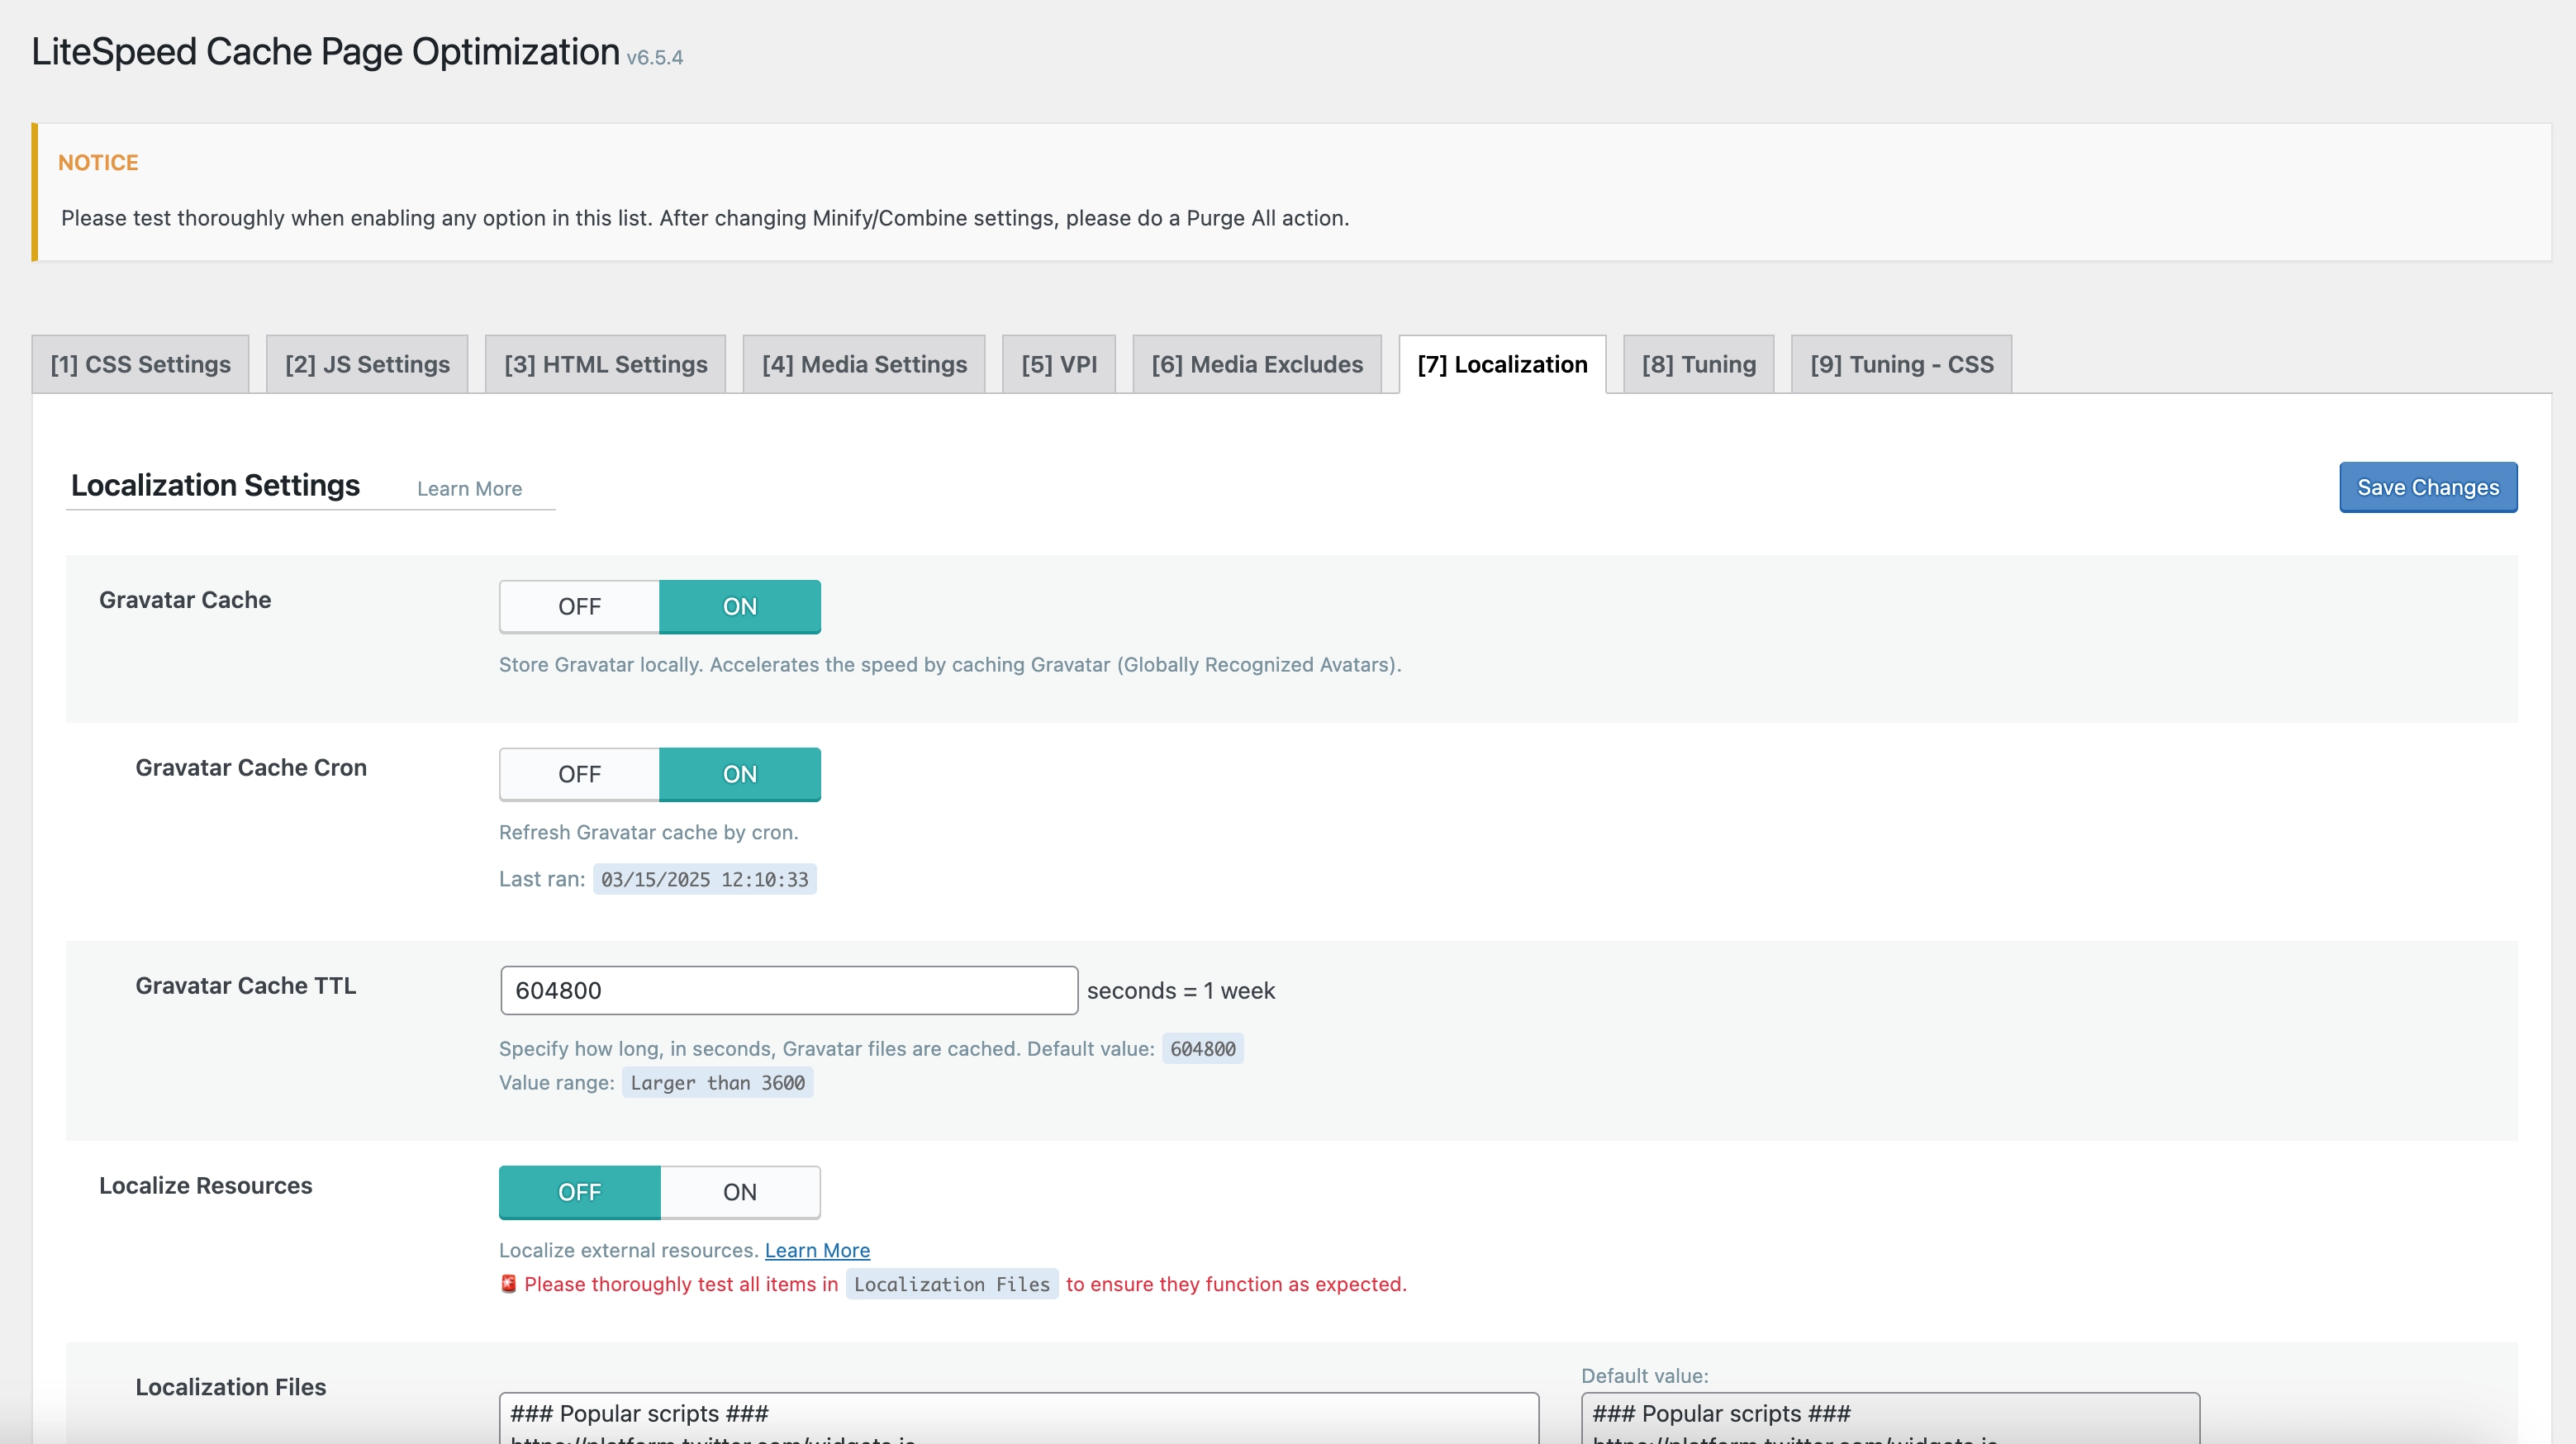Click the Localization Files text area
This screenshot has height=1444, width=2576.
pyautogui.click(x=1019, y=1418)
